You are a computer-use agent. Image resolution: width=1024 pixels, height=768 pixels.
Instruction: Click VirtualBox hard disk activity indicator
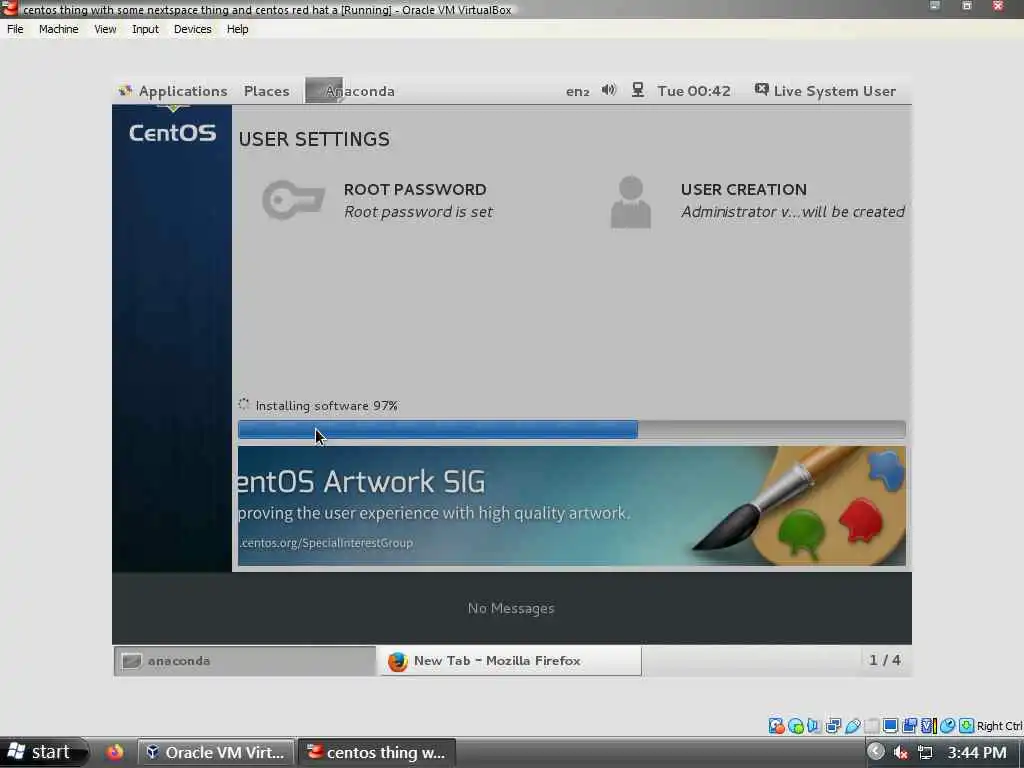776,726
